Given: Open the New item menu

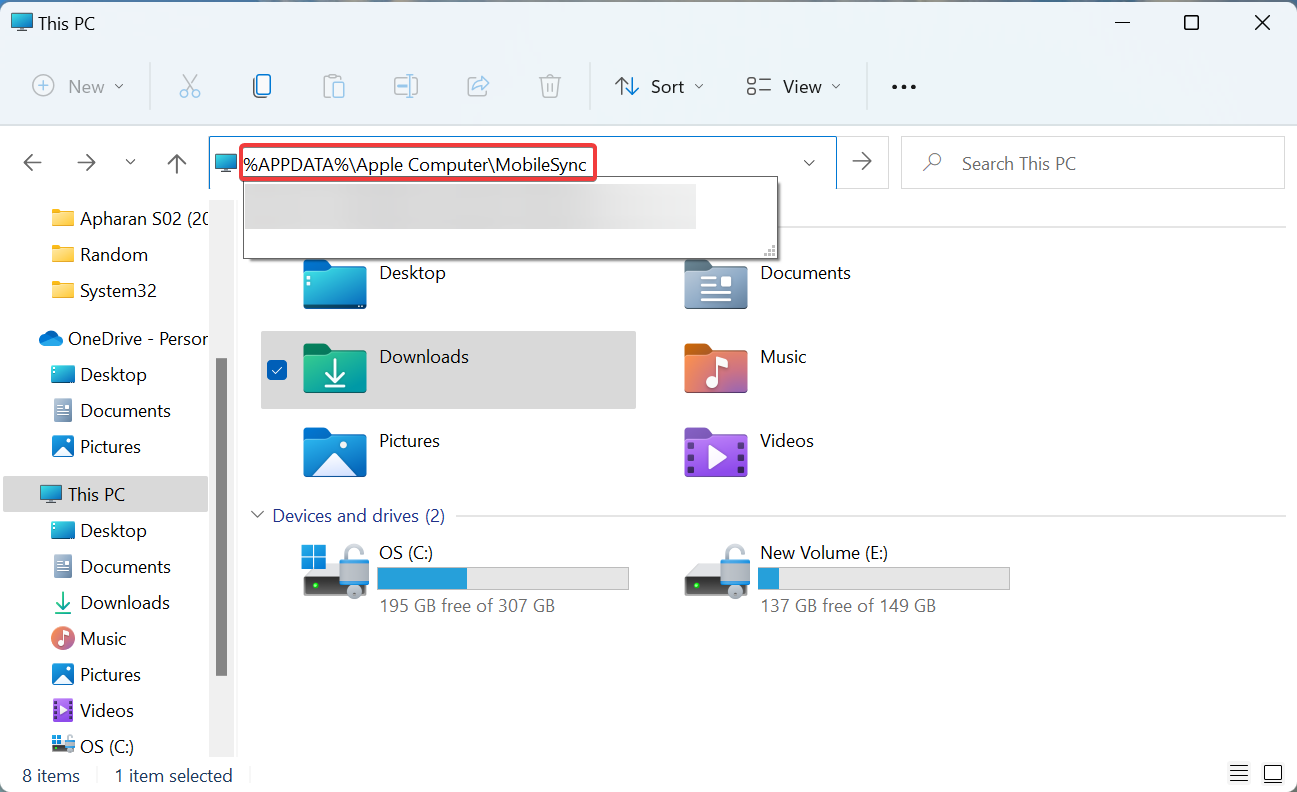Looking at the screenshot, I should click(78, 86).
